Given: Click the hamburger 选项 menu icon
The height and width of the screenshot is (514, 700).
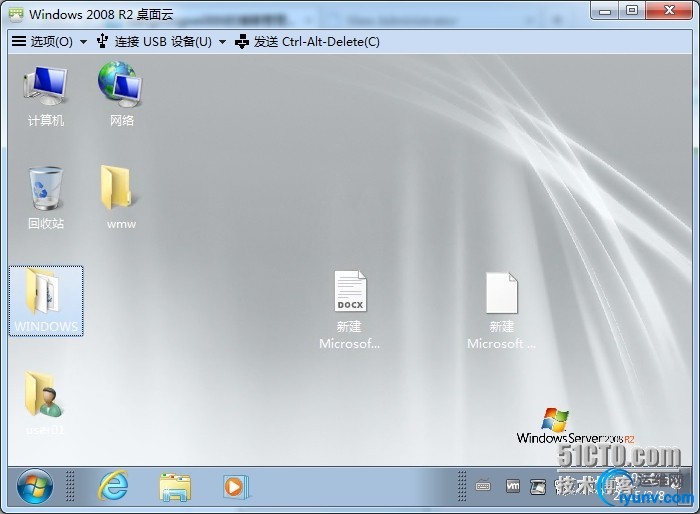Looking at the screenshot, I should point(19,41).
